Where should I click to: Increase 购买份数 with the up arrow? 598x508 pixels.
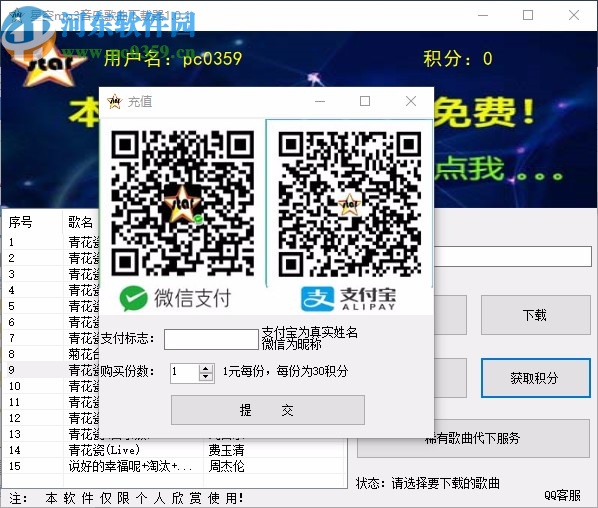click(206, 369)
